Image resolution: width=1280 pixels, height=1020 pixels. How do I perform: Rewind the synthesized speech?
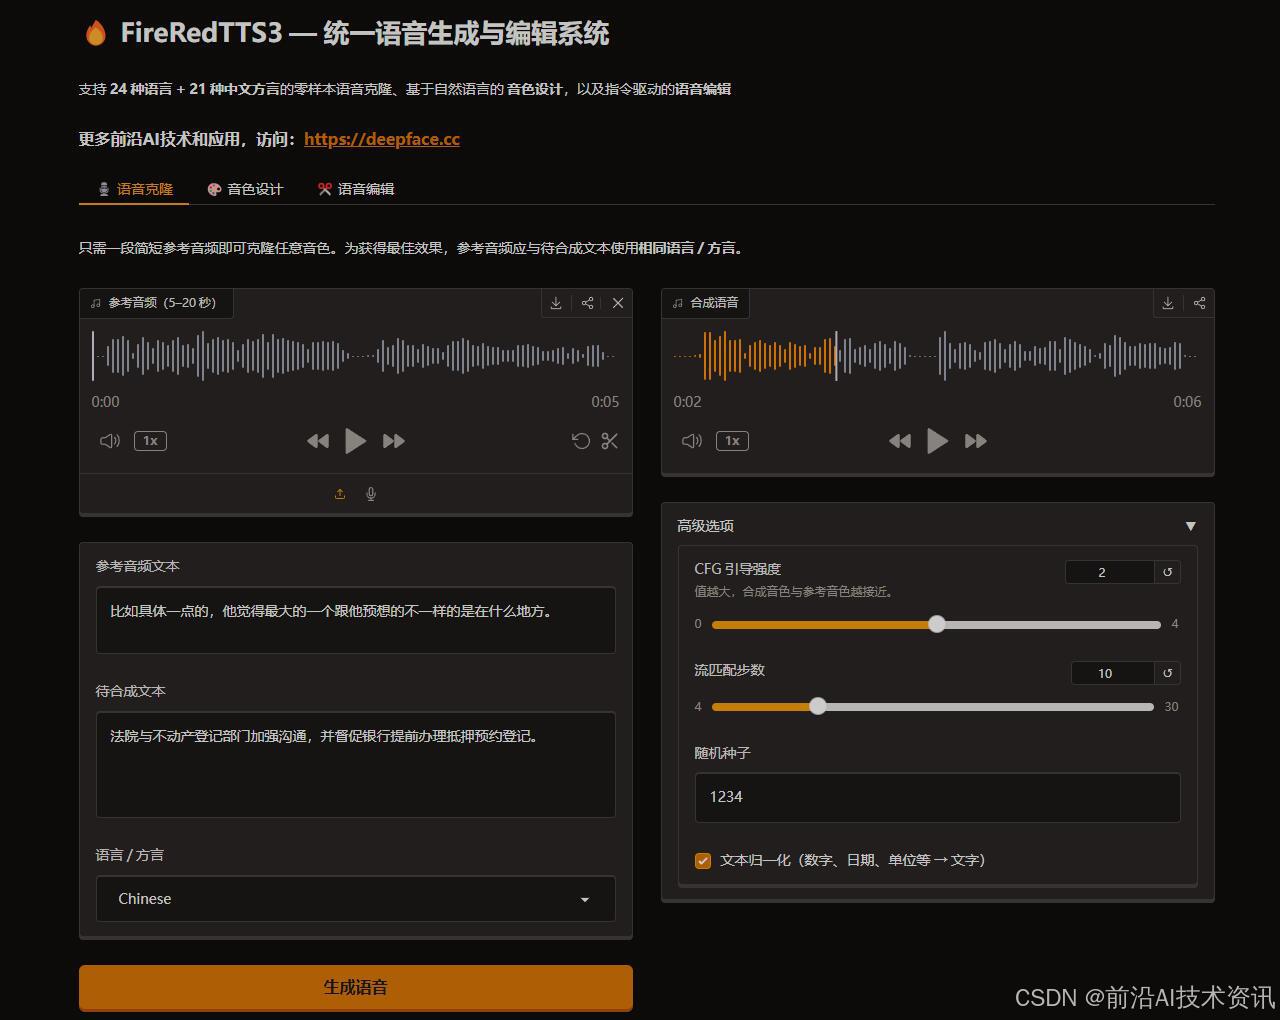[x=900, y=441]
